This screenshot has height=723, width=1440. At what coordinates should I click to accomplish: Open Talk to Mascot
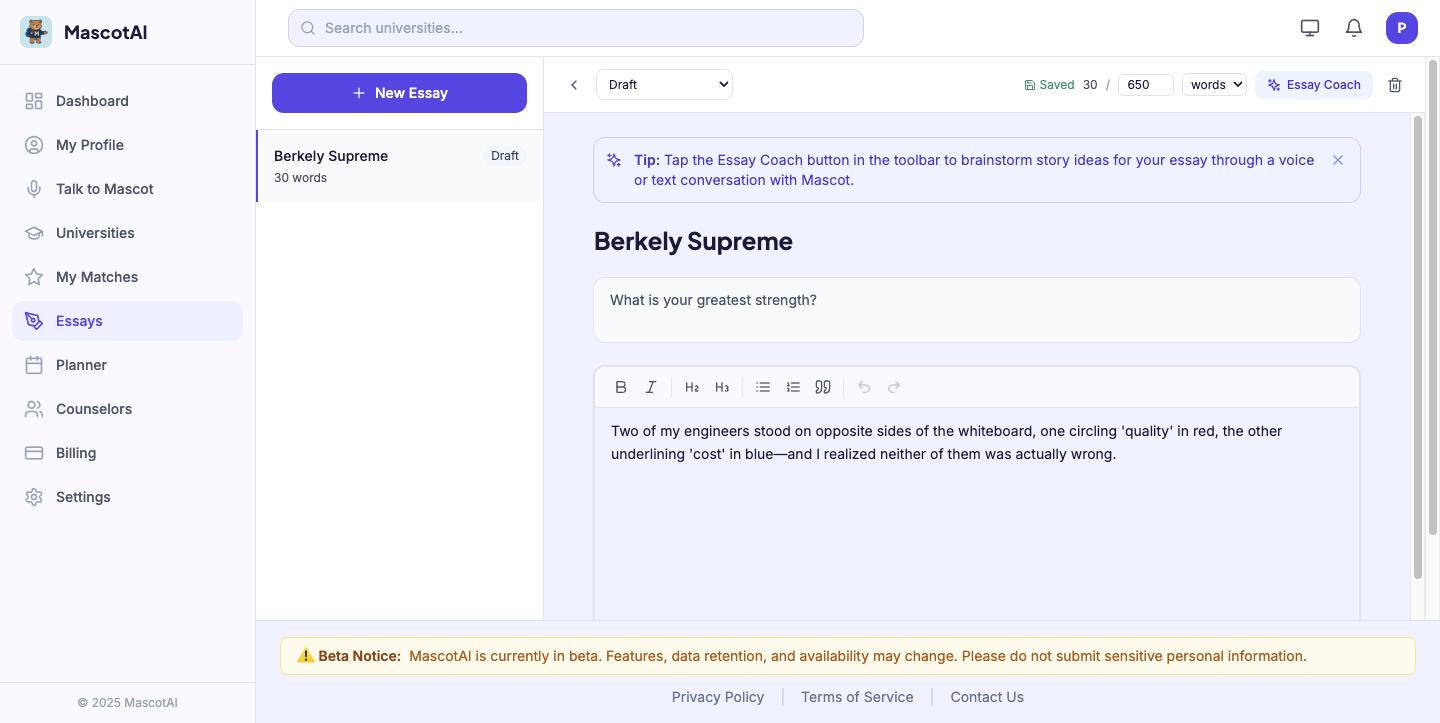pos(127,189)
